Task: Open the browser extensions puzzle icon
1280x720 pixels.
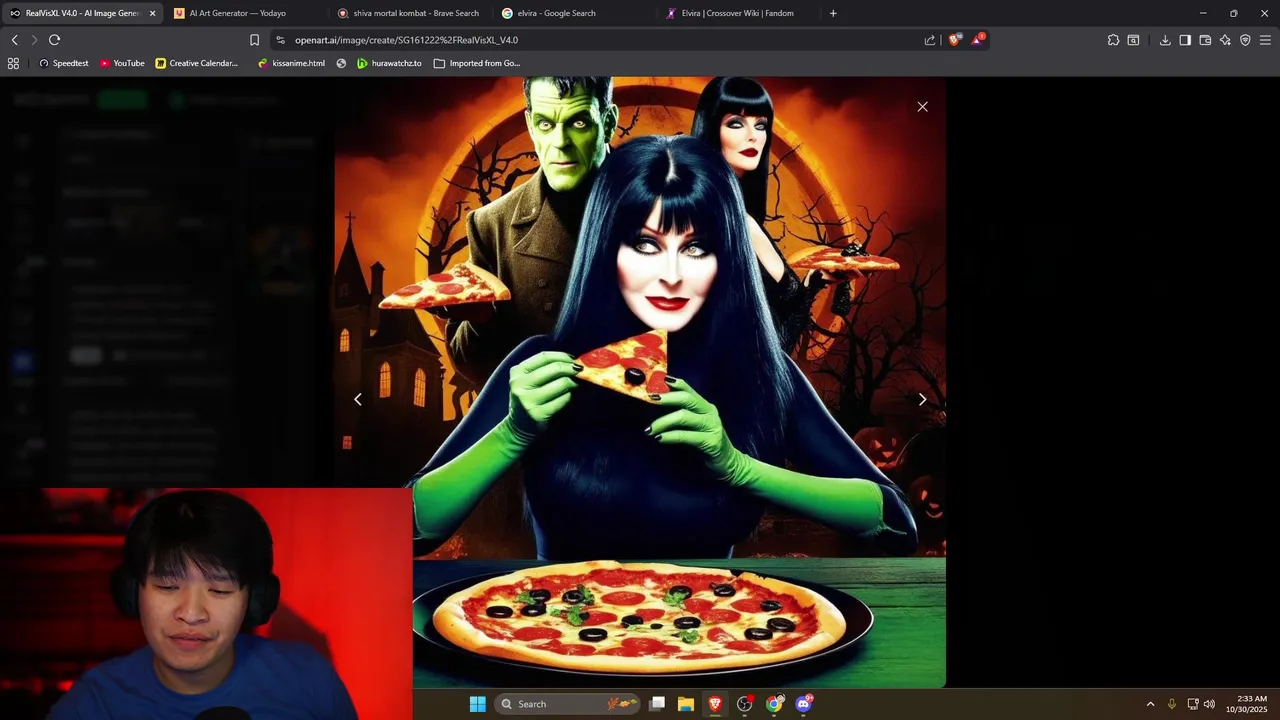Action: (1113, 40)
